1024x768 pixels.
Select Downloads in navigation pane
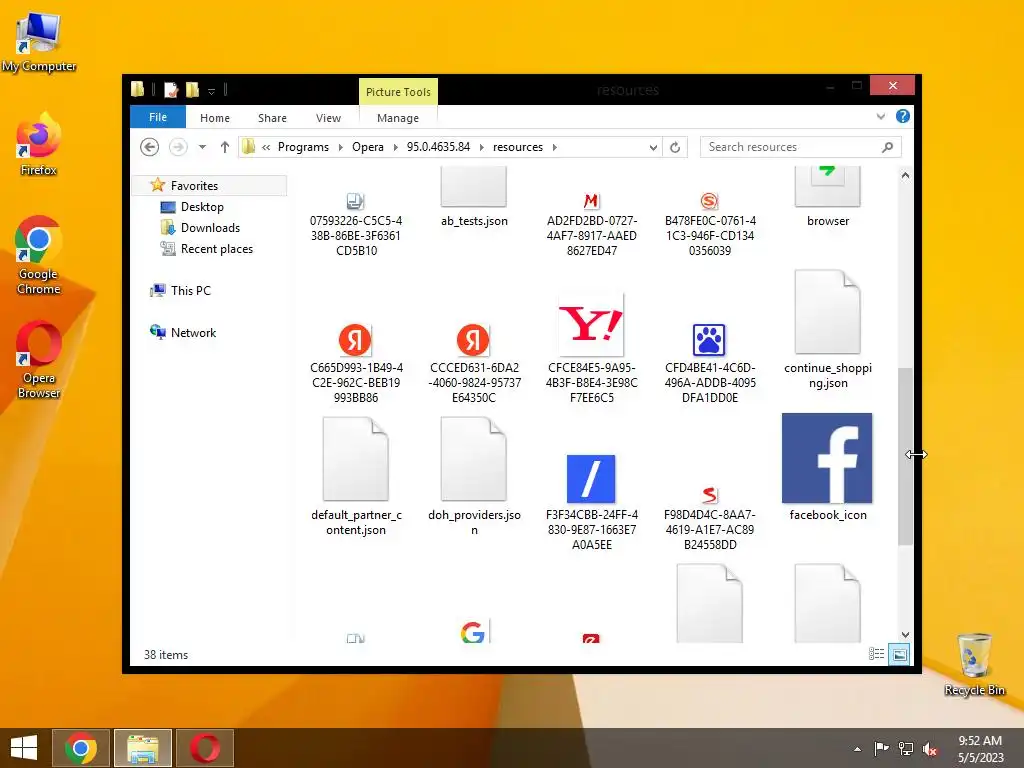(210, 228)
